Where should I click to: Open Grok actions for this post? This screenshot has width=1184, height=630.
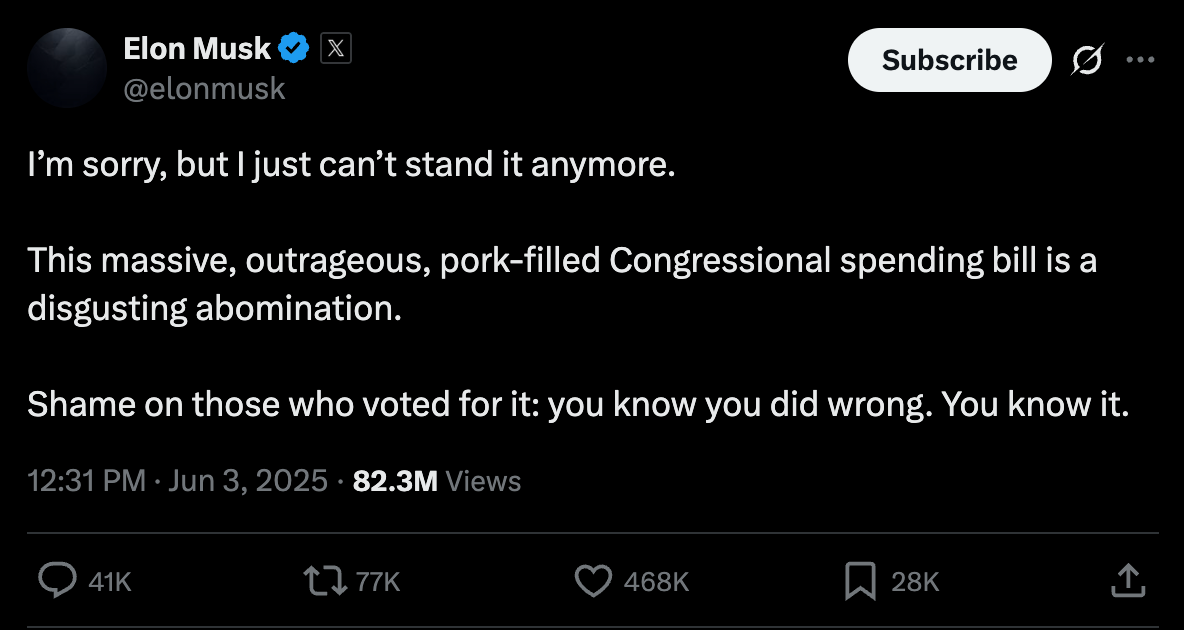1088,60
